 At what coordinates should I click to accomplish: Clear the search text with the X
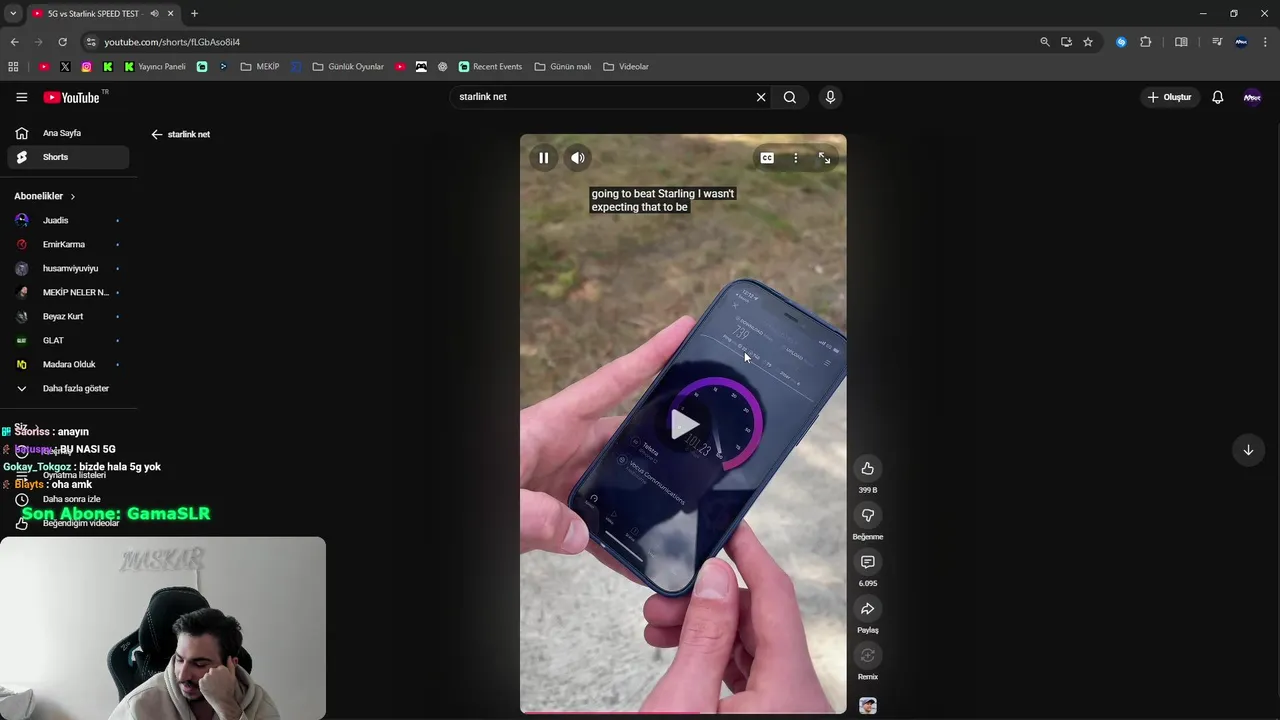pos(761,97)
